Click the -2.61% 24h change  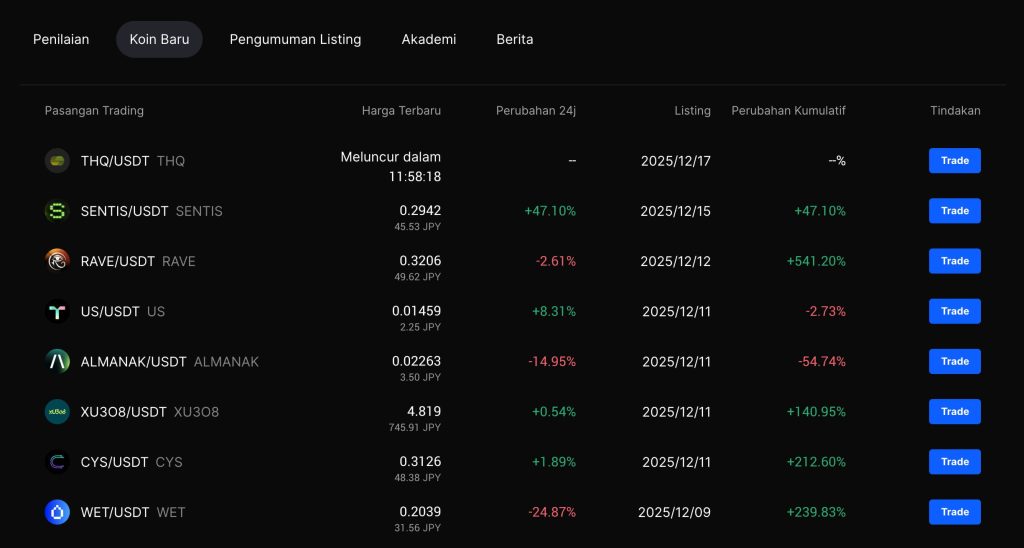coord(556,261)
